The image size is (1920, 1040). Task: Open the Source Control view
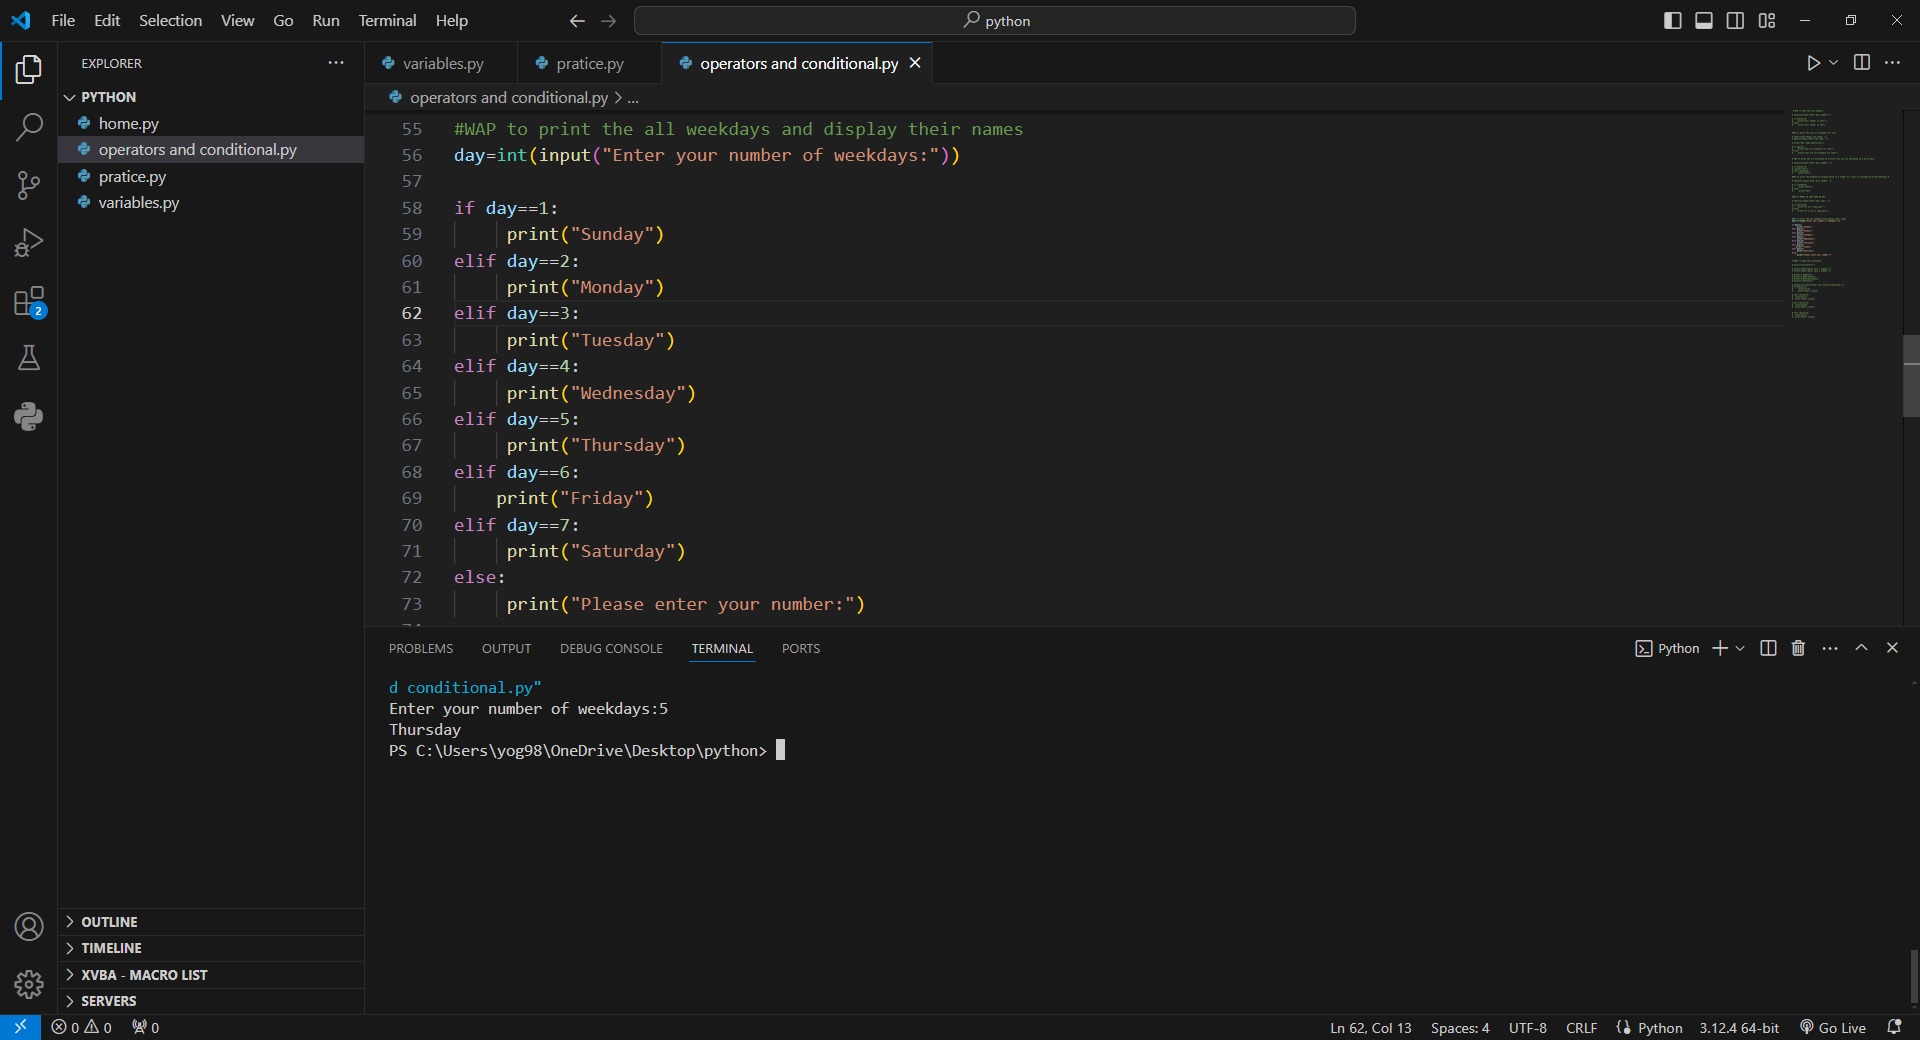pos(29,185)
